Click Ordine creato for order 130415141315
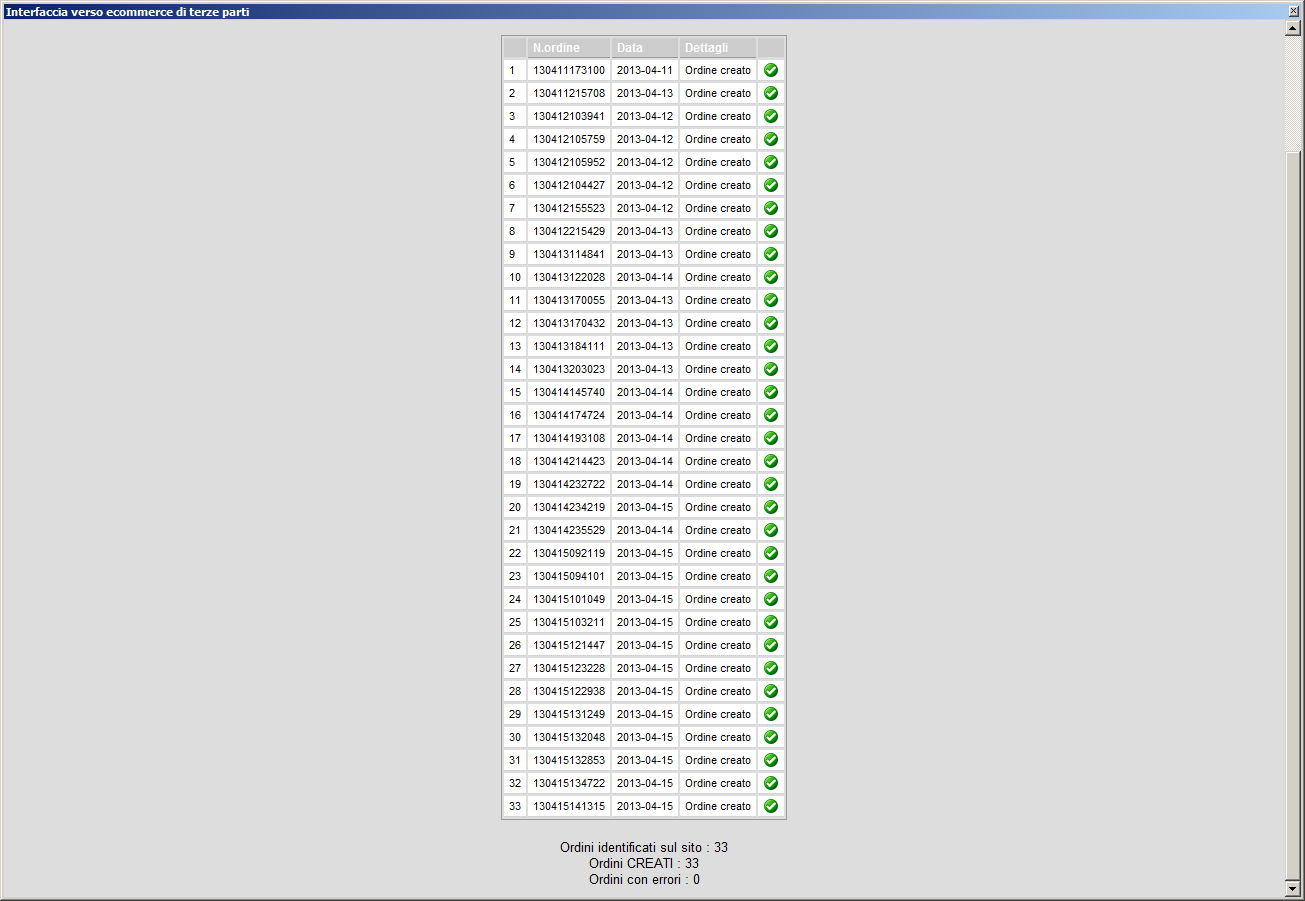1305x901 pixels. pos(718,806)
